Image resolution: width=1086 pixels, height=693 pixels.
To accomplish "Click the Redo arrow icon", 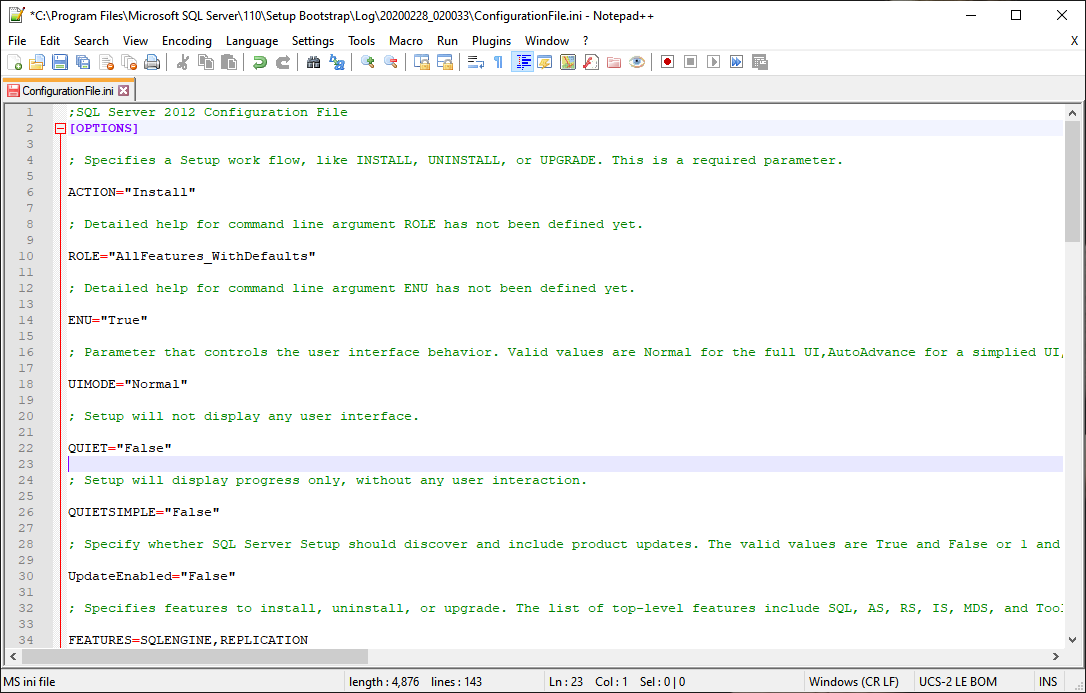I will click(283, 62).
